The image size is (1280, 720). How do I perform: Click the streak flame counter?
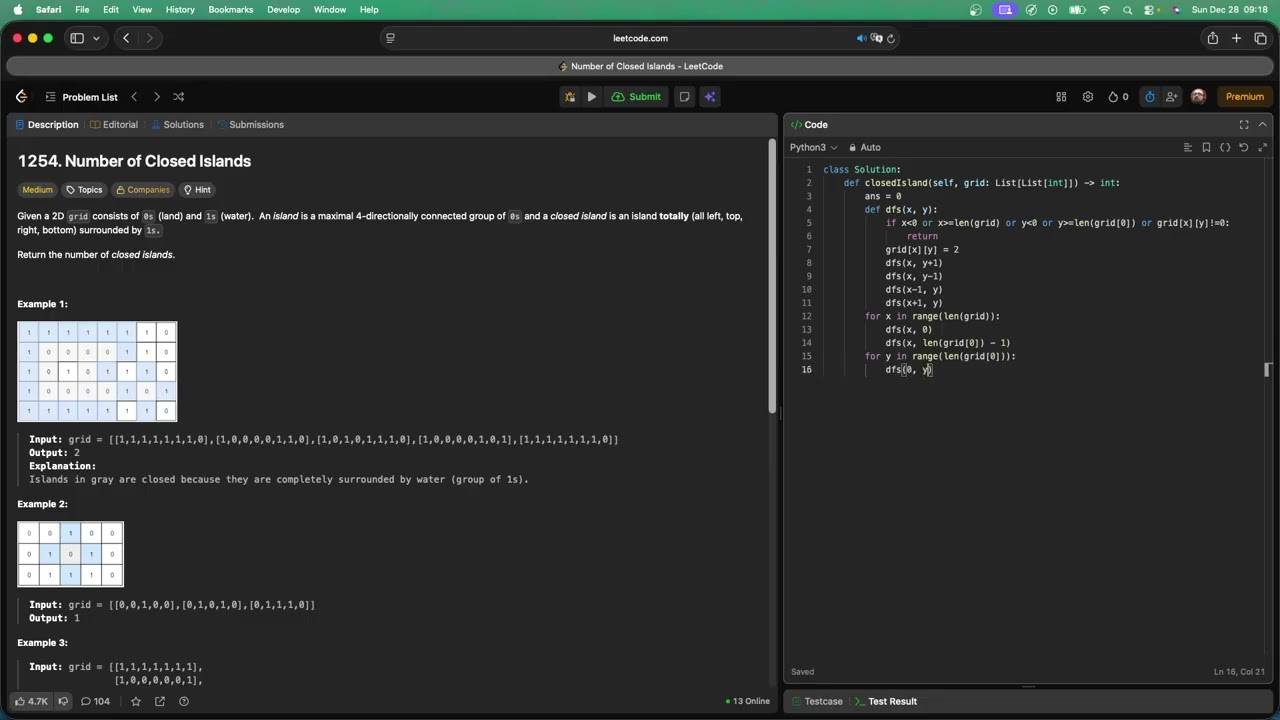point(1118,97)
